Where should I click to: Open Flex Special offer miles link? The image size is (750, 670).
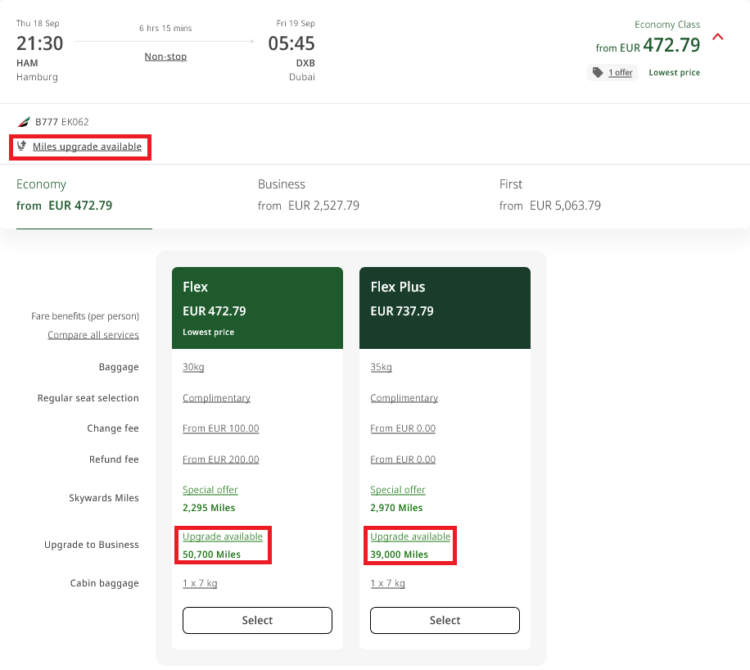pos(210,490)
